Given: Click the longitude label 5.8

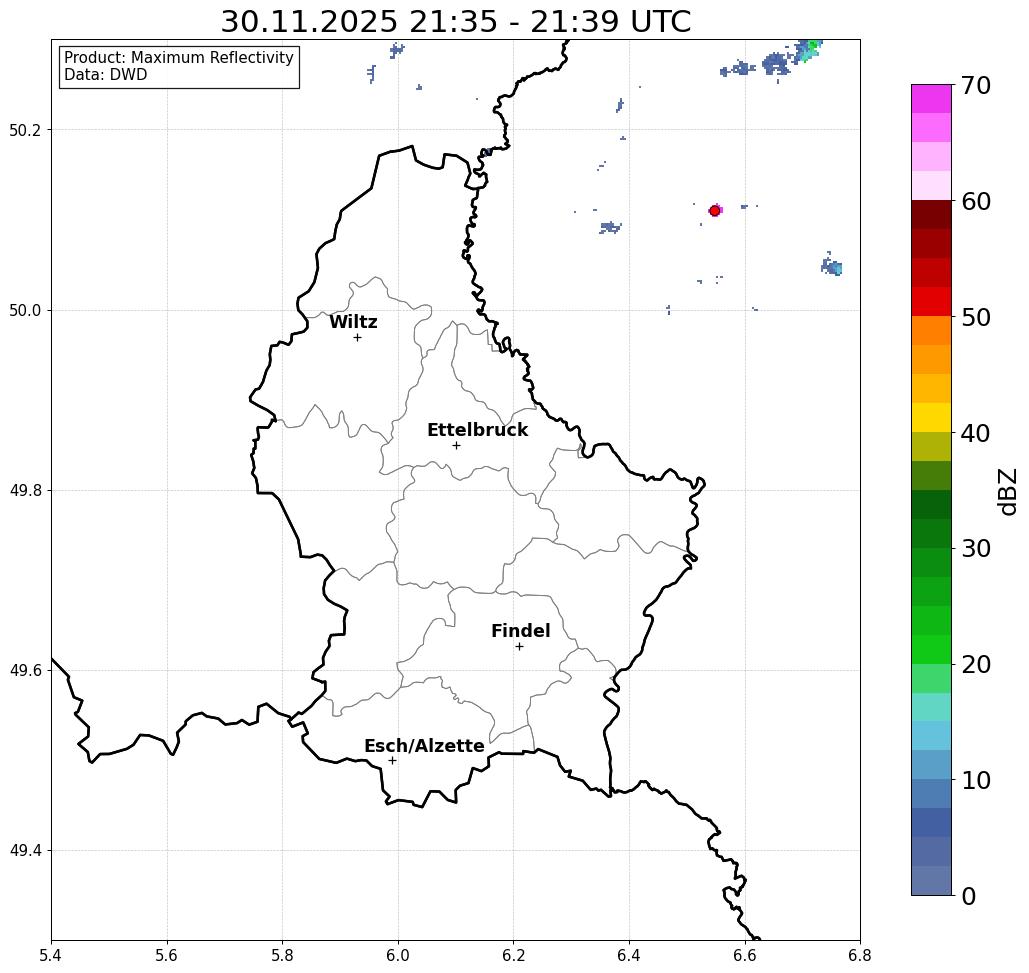Looking at the screenshot, I should tap(282, 955).
